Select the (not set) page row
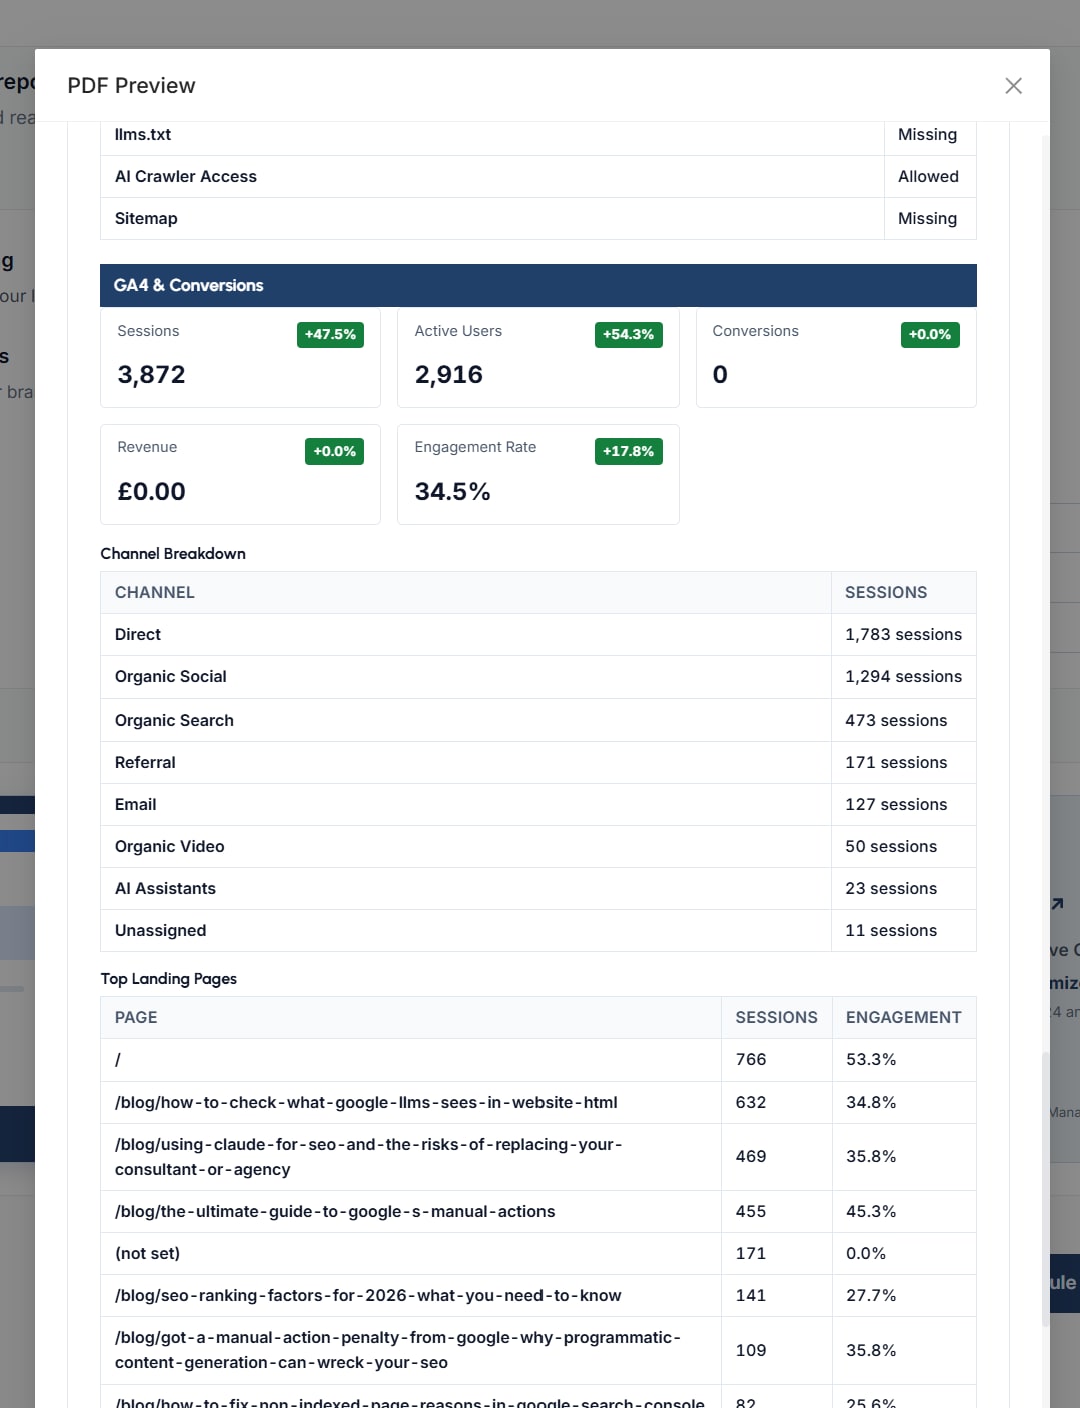 (538, 1253)
